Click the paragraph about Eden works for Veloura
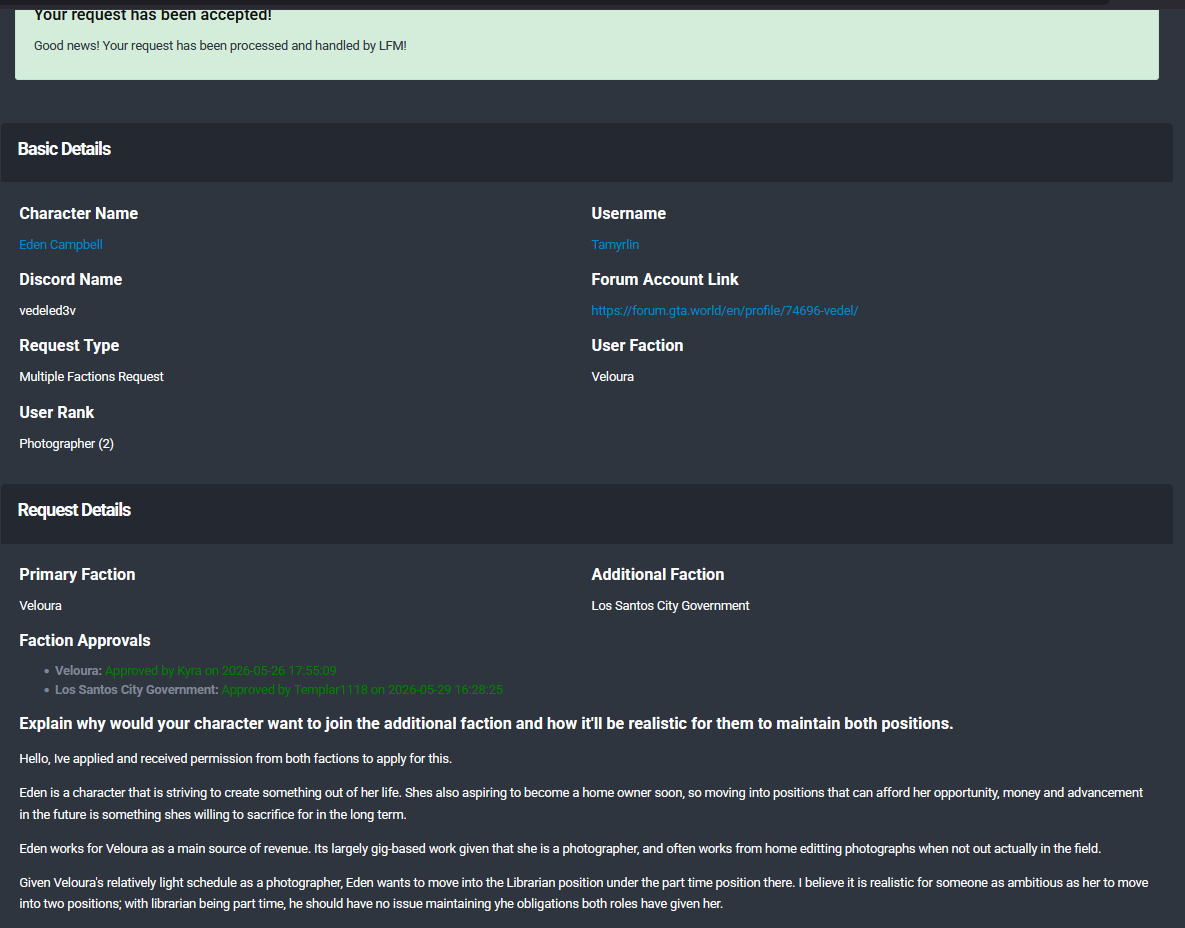Image resolution: width=1185 pixels, height=928 pixels. (560, 849)
